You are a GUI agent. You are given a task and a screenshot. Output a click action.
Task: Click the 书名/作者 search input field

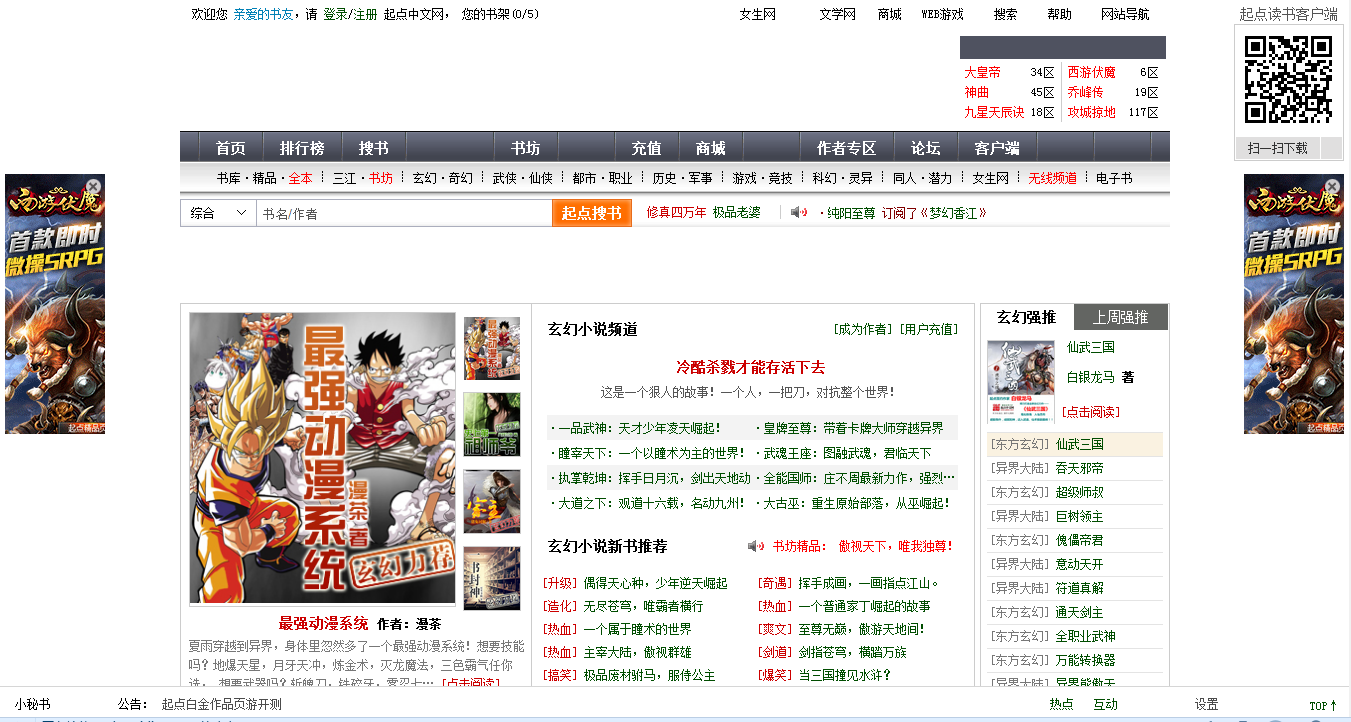tap(404, 213)
